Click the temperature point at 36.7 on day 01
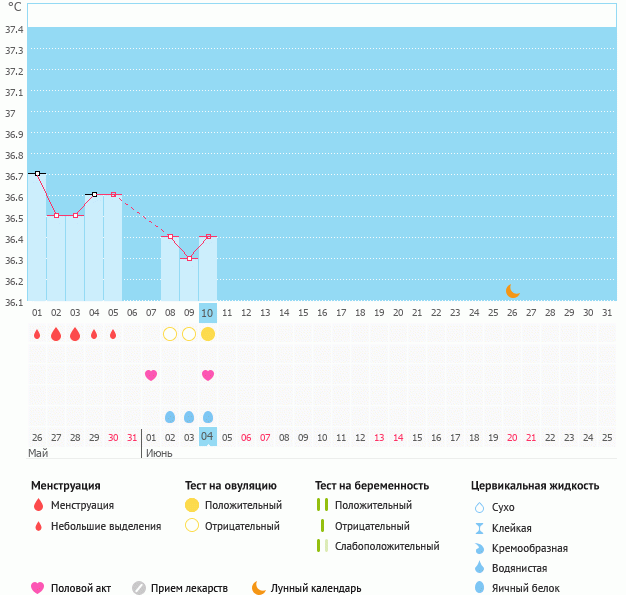The width and height of the screenshot is (626, 595). [x=37, y=173]
